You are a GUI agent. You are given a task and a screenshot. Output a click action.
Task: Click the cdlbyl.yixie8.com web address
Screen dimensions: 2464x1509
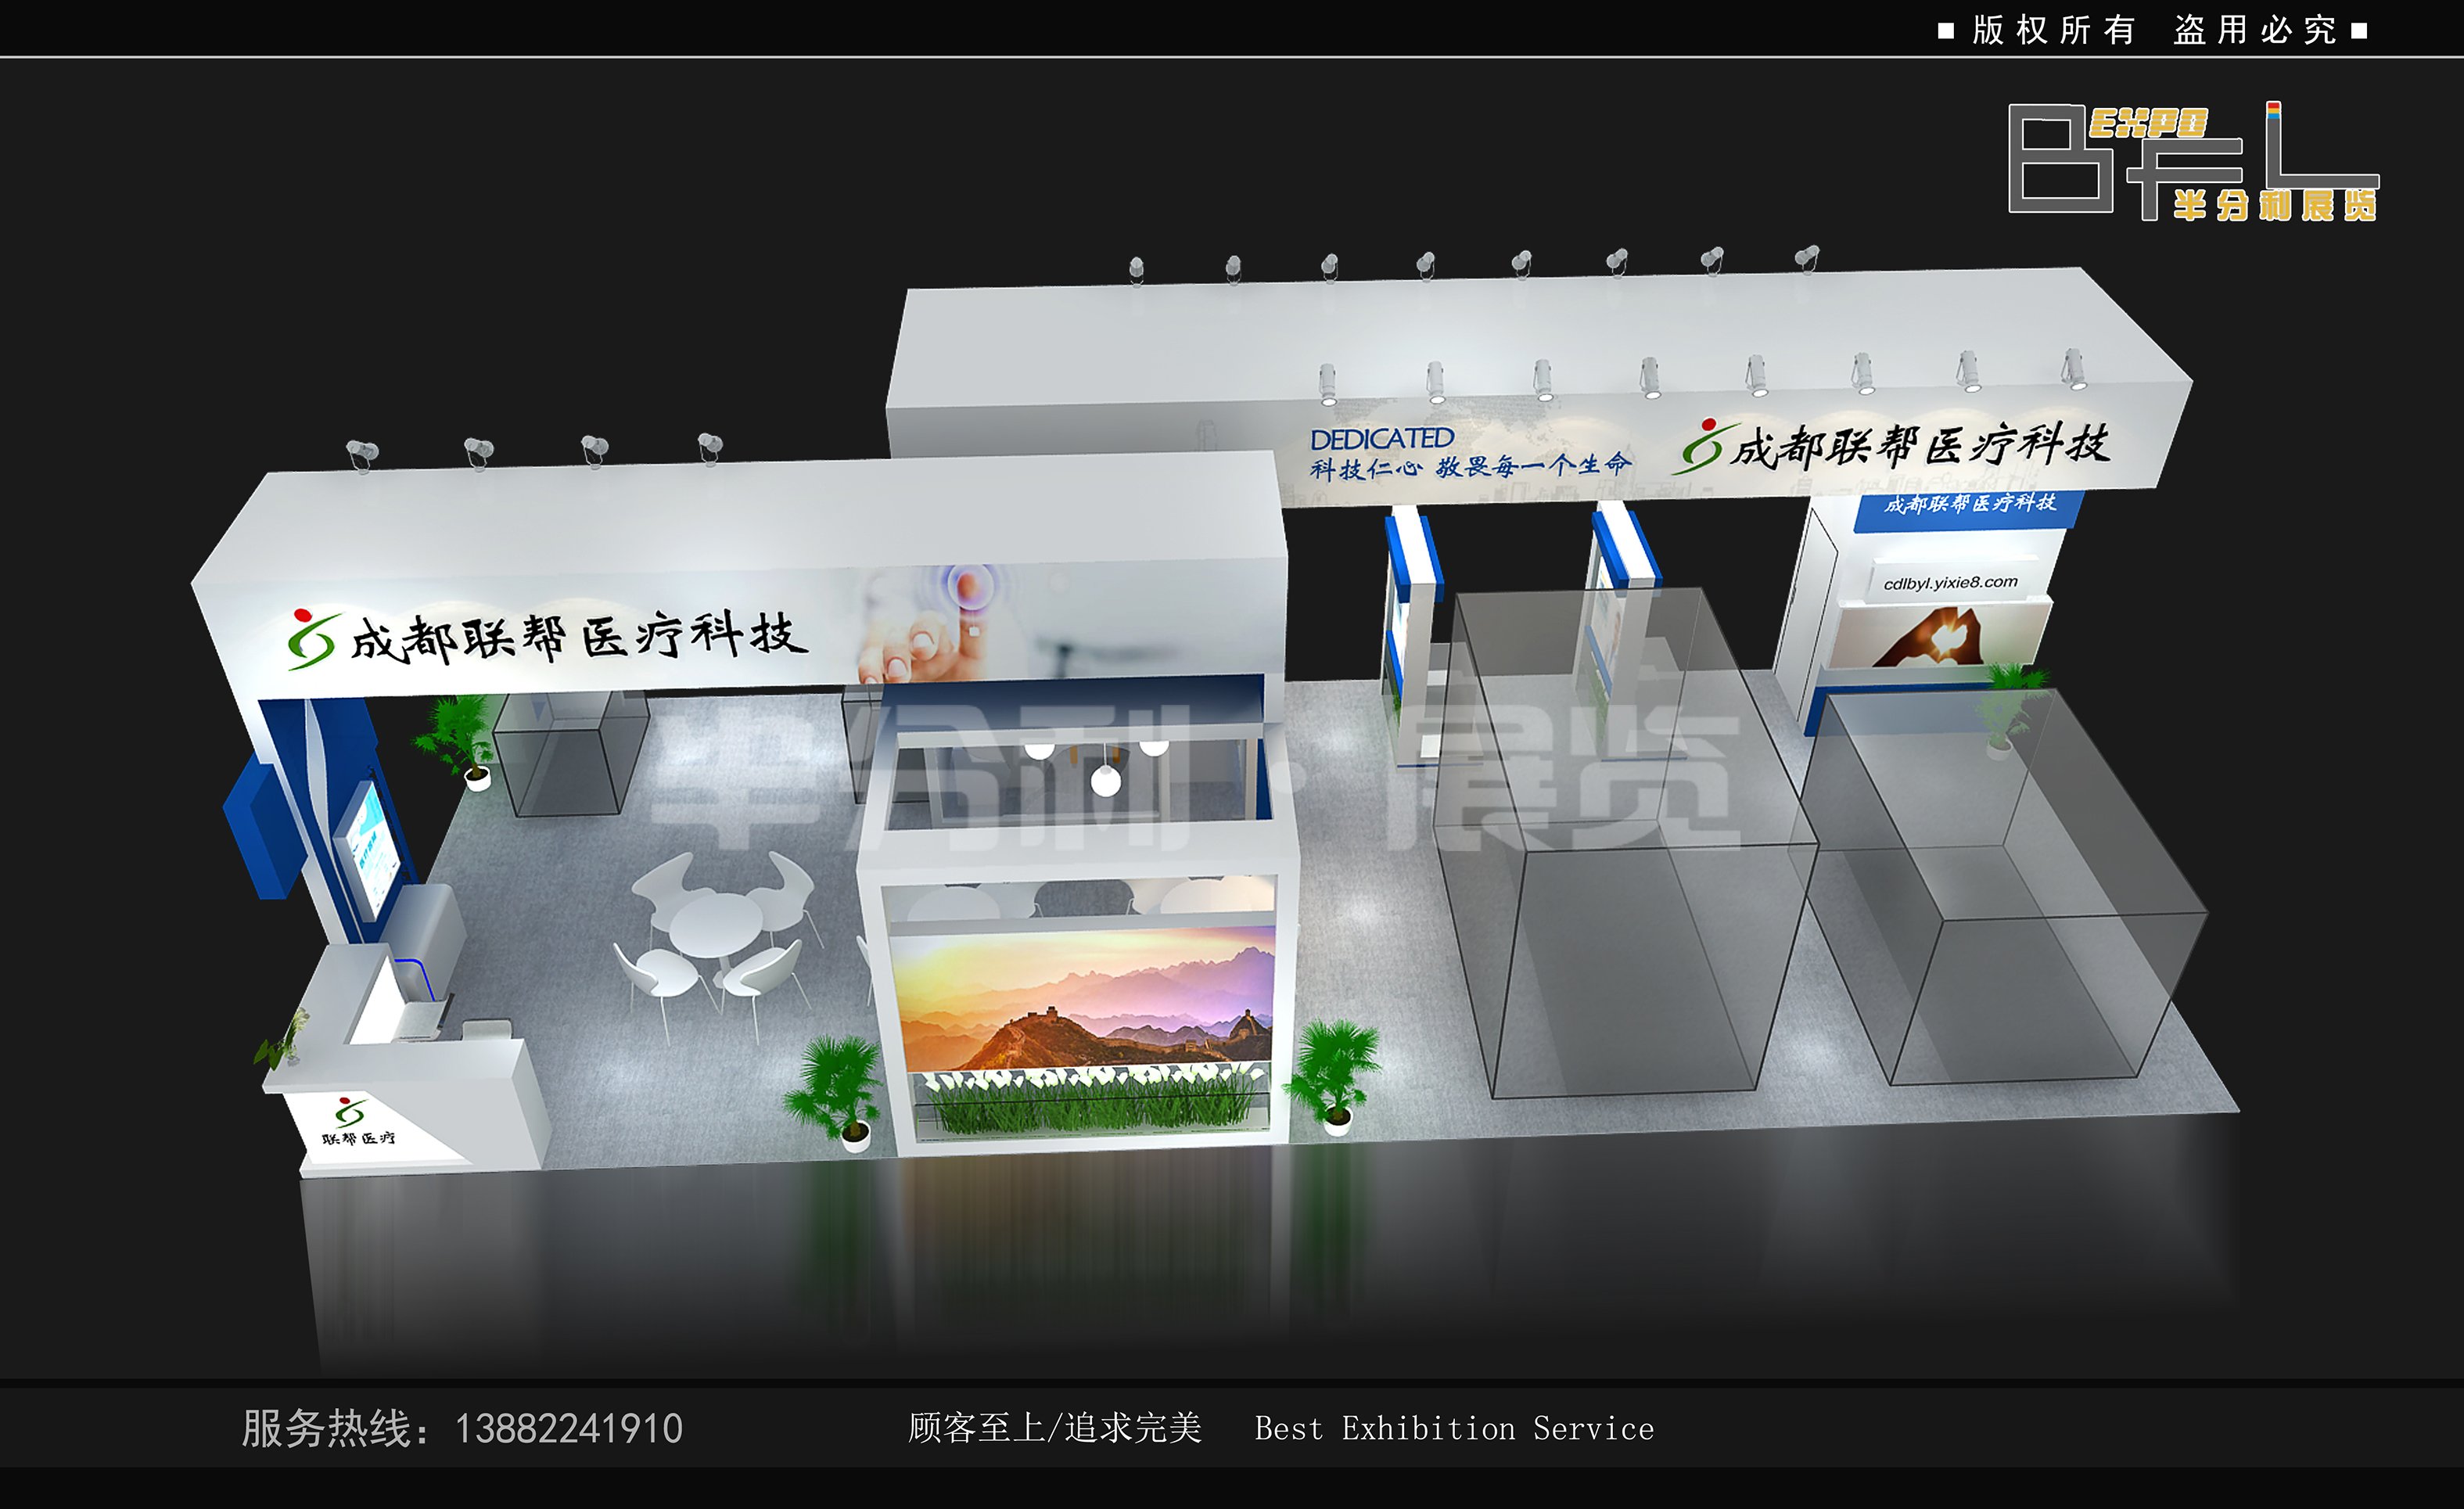[x=1950, y=582]
